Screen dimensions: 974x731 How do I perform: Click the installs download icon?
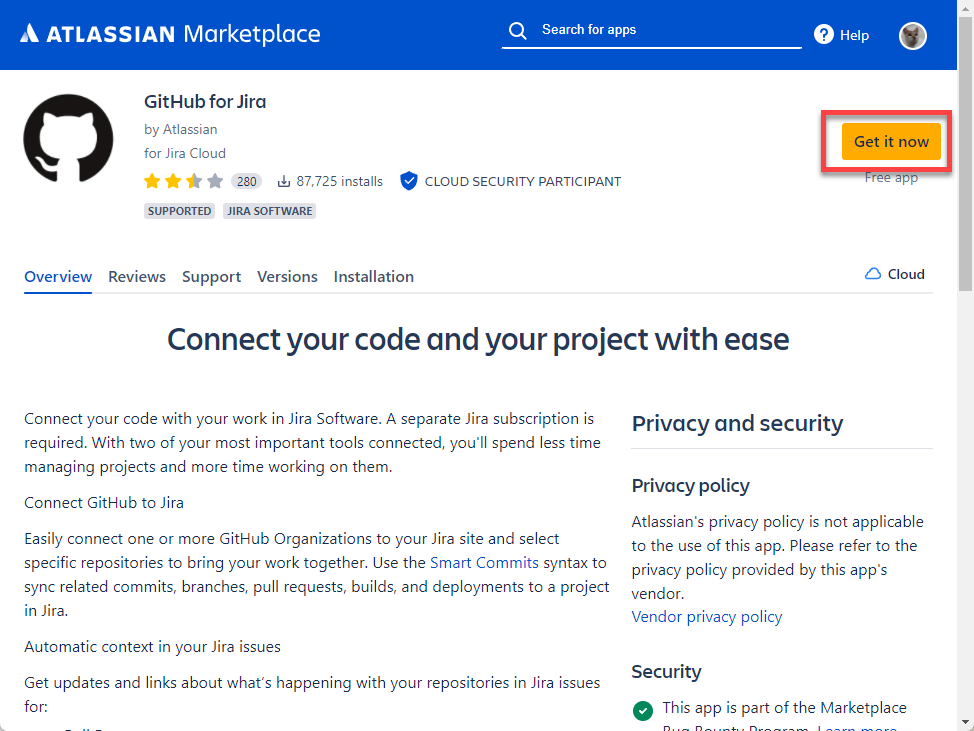pyautogui.click(x=284, y=181)
